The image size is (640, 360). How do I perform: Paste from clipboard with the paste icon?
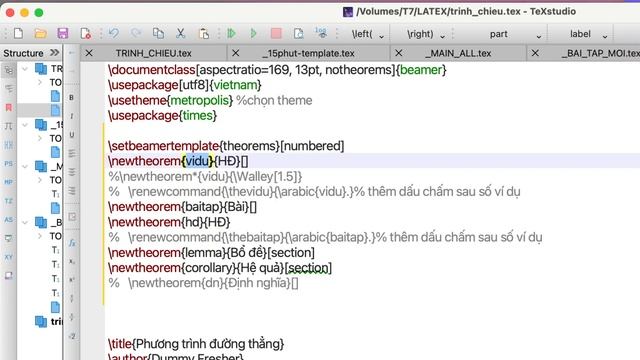(203, 33)
